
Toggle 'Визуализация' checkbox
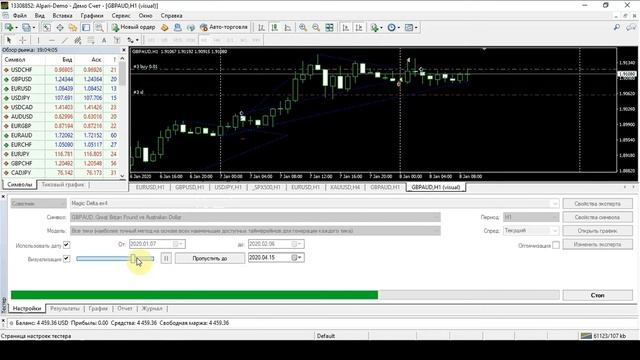pyautogui.click(x=67, y=259)
